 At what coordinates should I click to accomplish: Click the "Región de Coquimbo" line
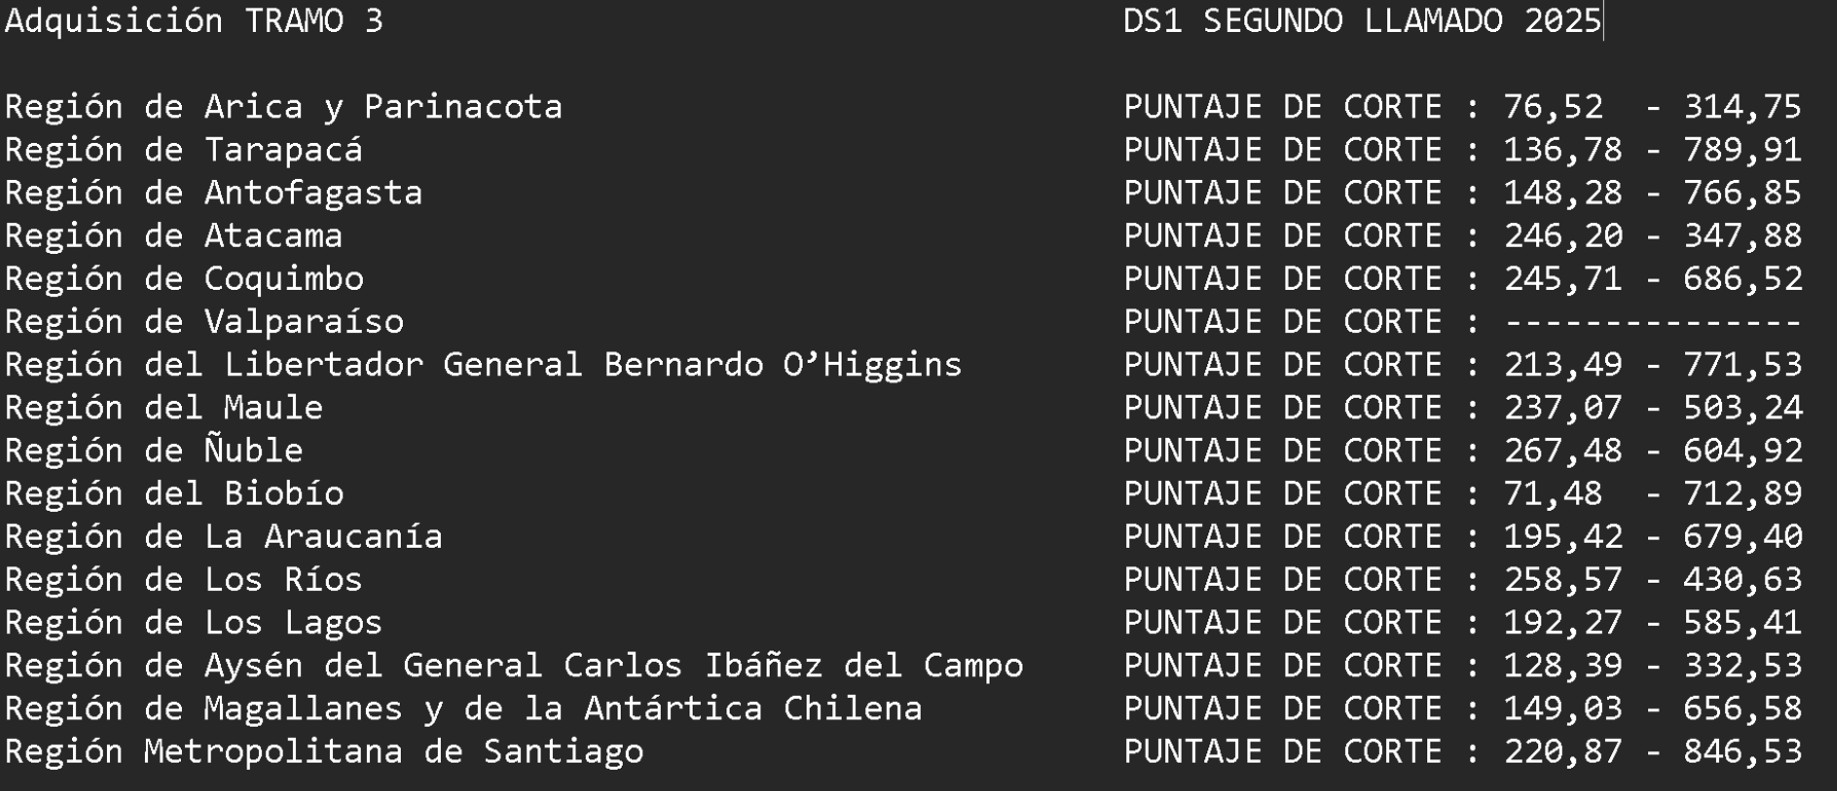[x=184, y=279]
